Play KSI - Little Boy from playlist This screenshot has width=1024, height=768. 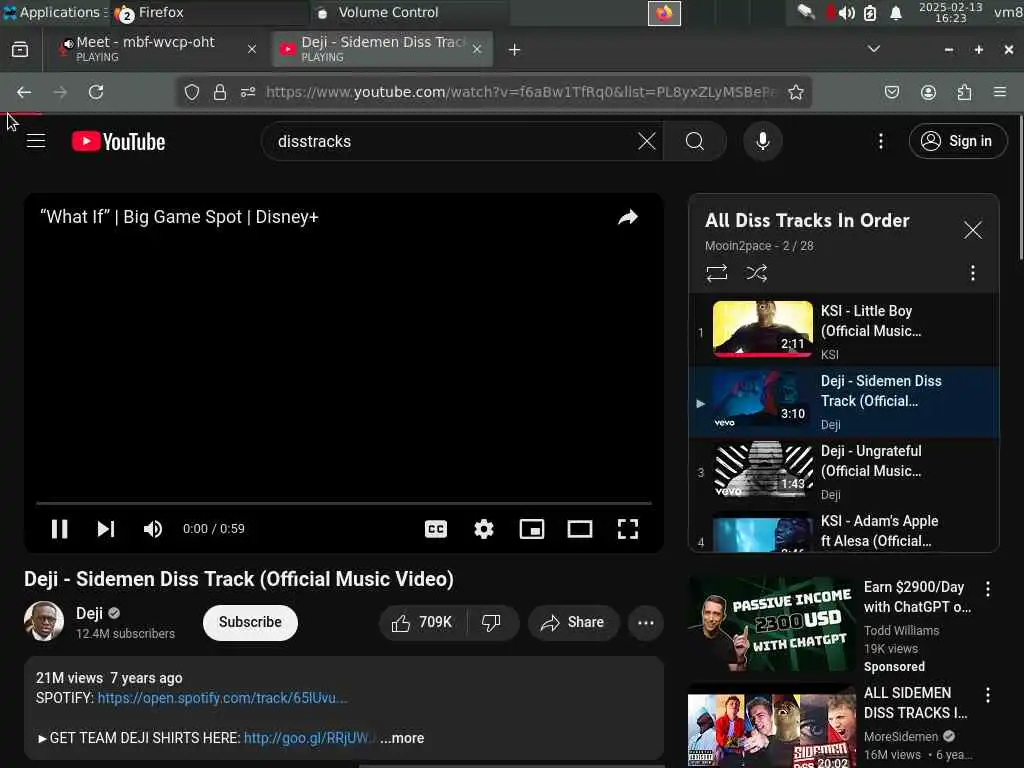[x=844, y=330]
